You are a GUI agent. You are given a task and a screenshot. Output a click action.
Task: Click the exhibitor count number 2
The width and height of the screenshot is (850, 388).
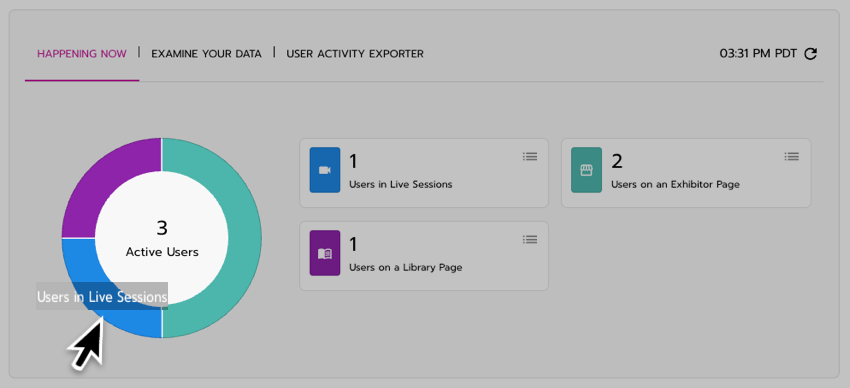tap(617, 161)
